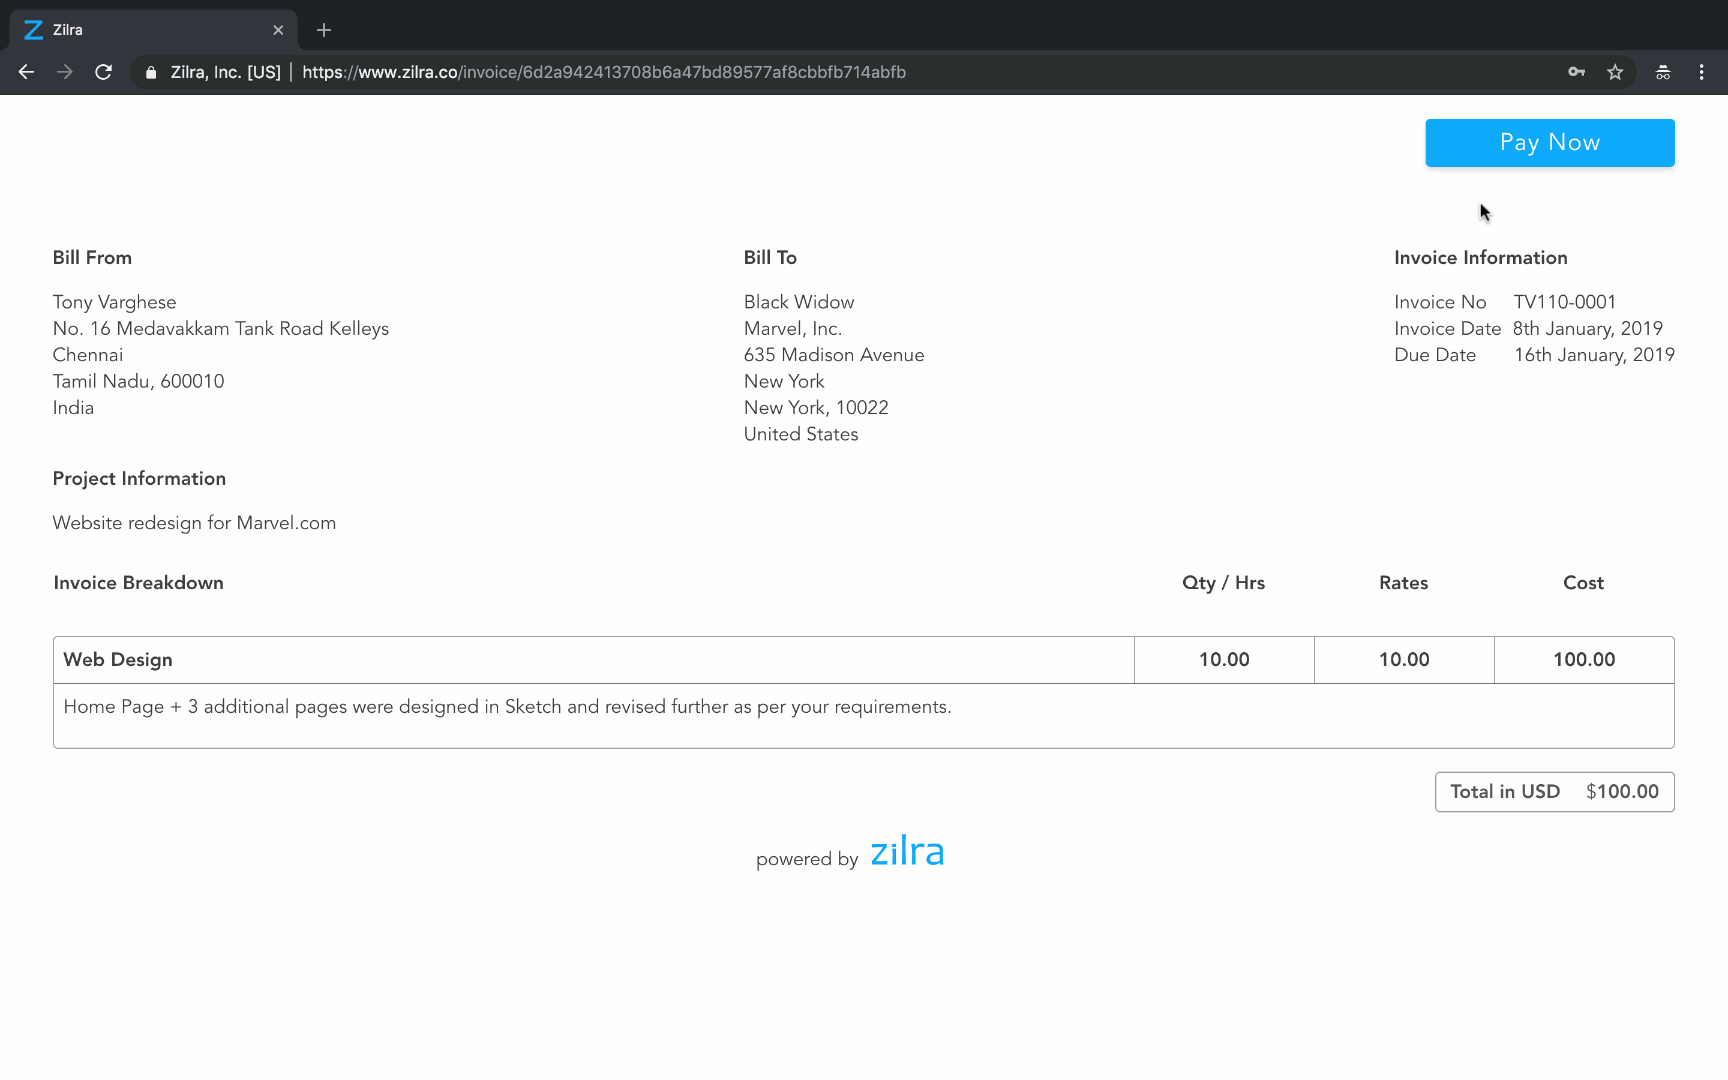Click the New York, 10022 line

click(x=816, y=408)
